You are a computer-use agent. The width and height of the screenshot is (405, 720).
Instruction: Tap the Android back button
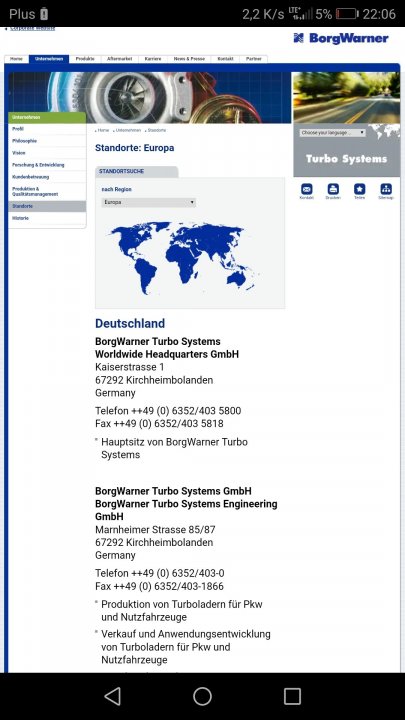point(112,696)
